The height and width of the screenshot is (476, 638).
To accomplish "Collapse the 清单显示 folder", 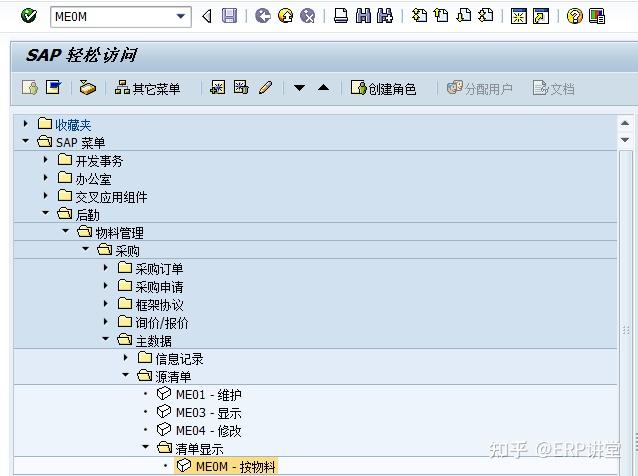I will click(145, 447).
